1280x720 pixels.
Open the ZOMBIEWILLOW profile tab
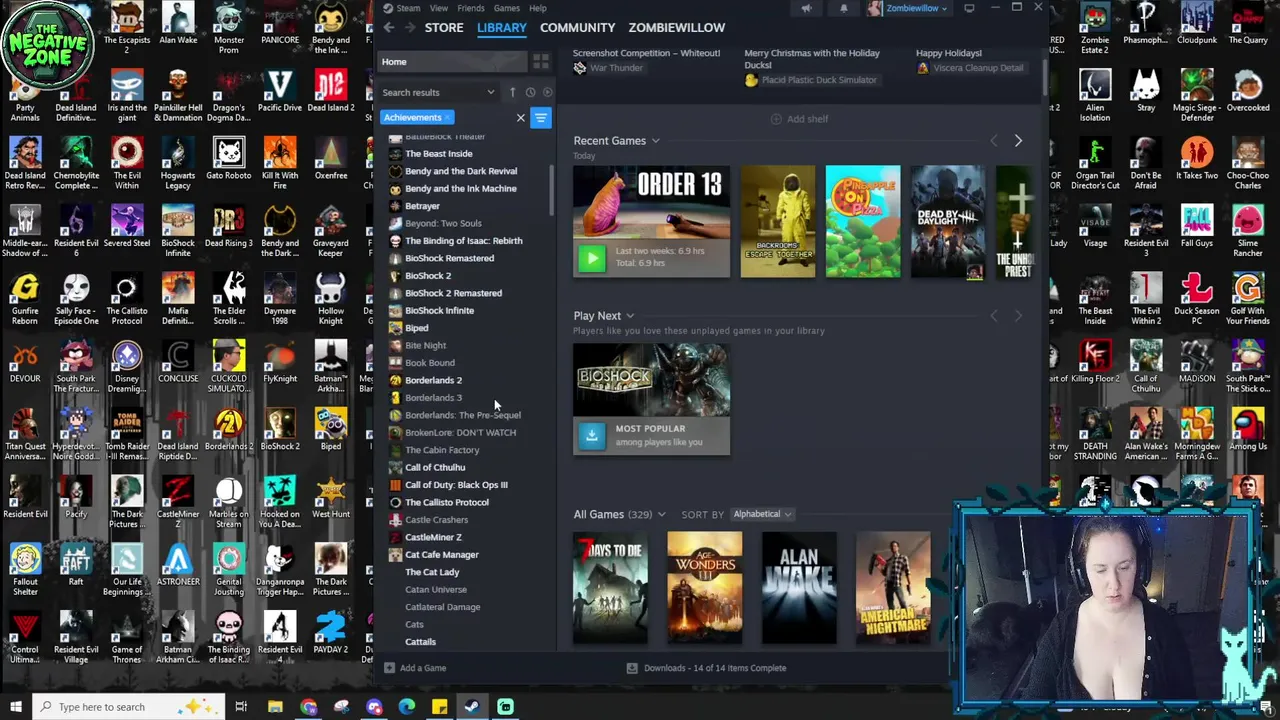point(677,28)
